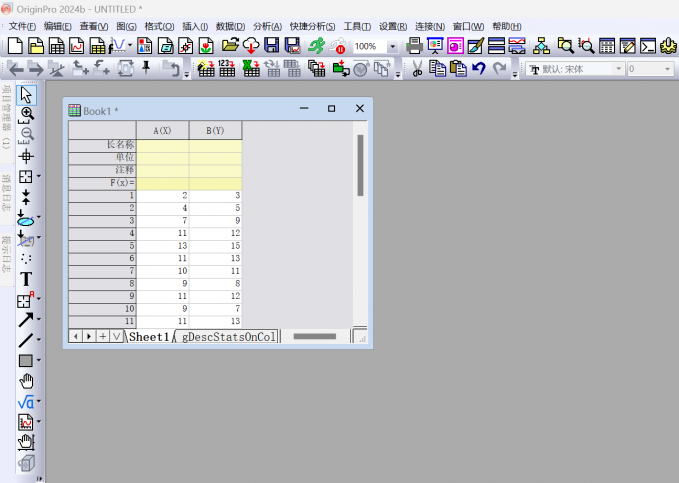Select the Screen Reader crosshair tool
Viewport: 679px width, 483px height.
26,156
